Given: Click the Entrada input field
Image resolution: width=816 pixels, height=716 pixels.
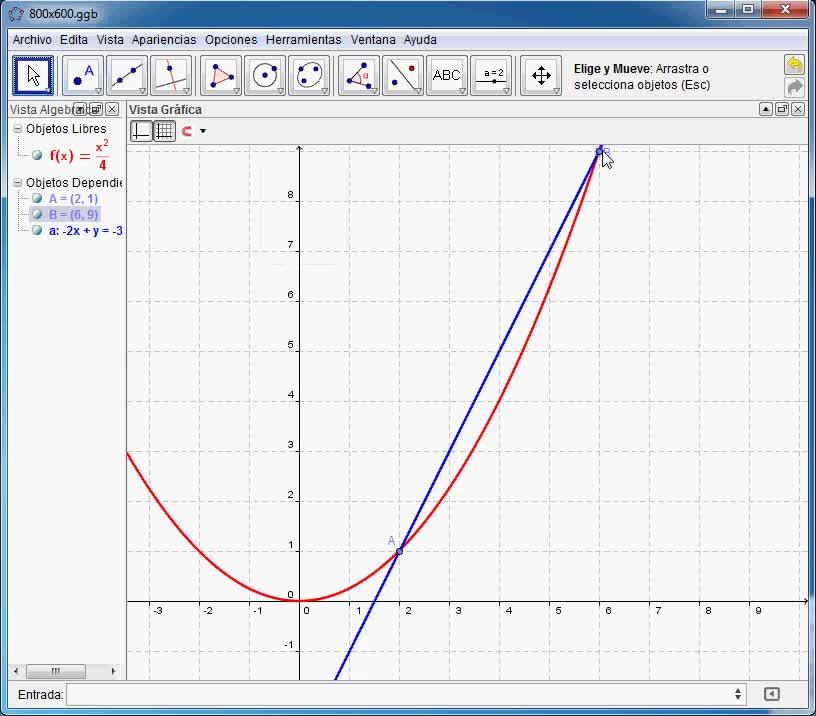Looking at the screenshot, I should click(x=400, y=694).
